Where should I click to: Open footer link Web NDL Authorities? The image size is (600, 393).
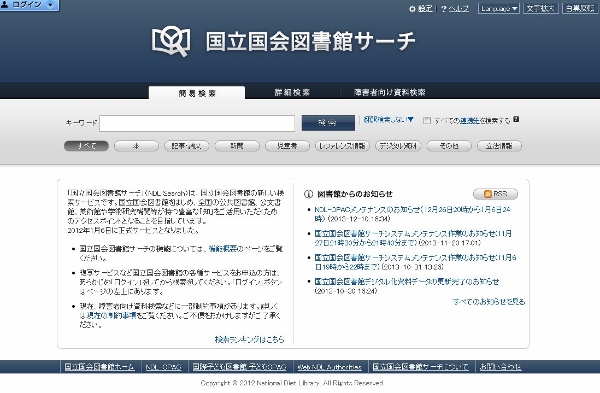329,367
